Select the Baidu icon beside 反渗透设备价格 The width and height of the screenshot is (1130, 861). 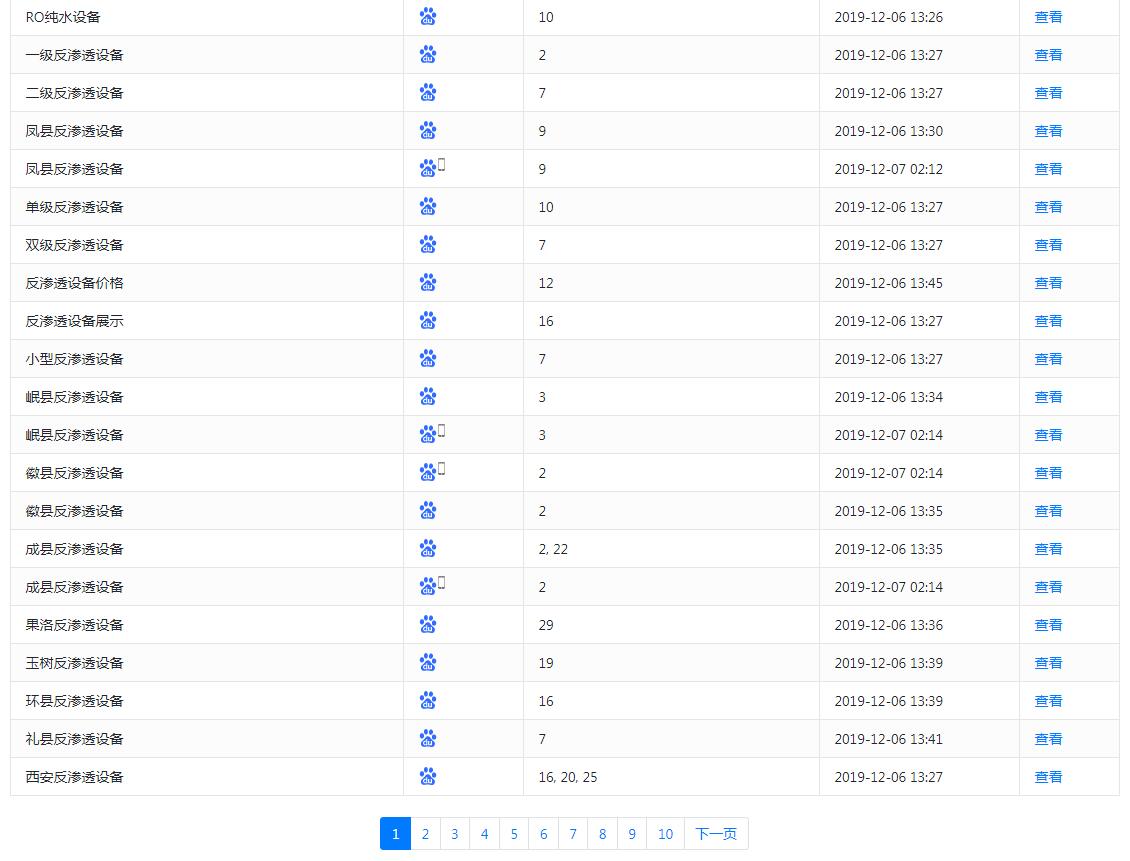click(x=428, y=283)
